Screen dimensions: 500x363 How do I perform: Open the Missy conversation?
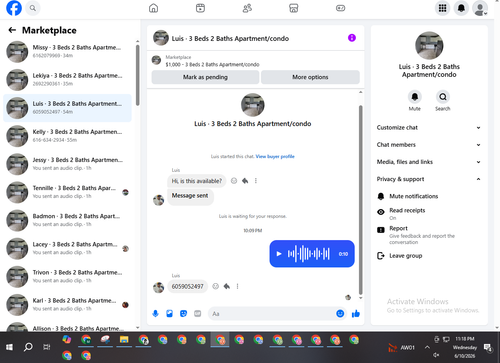tap(68, 52)
